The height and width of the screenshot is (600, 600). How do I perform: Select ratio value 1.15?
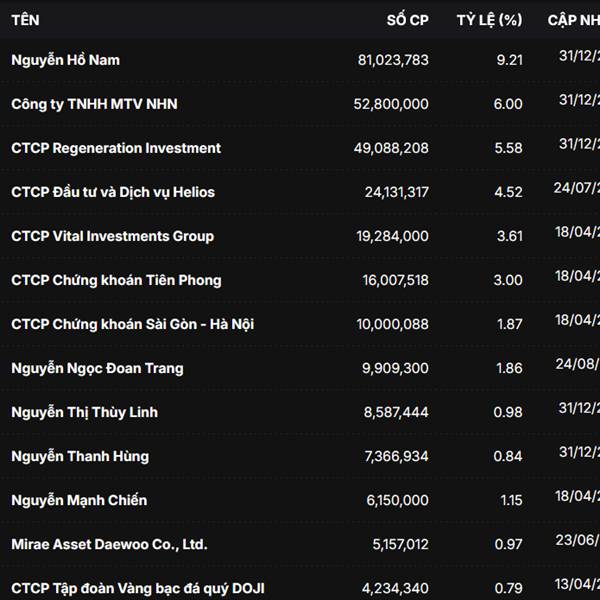click(511, 500)
